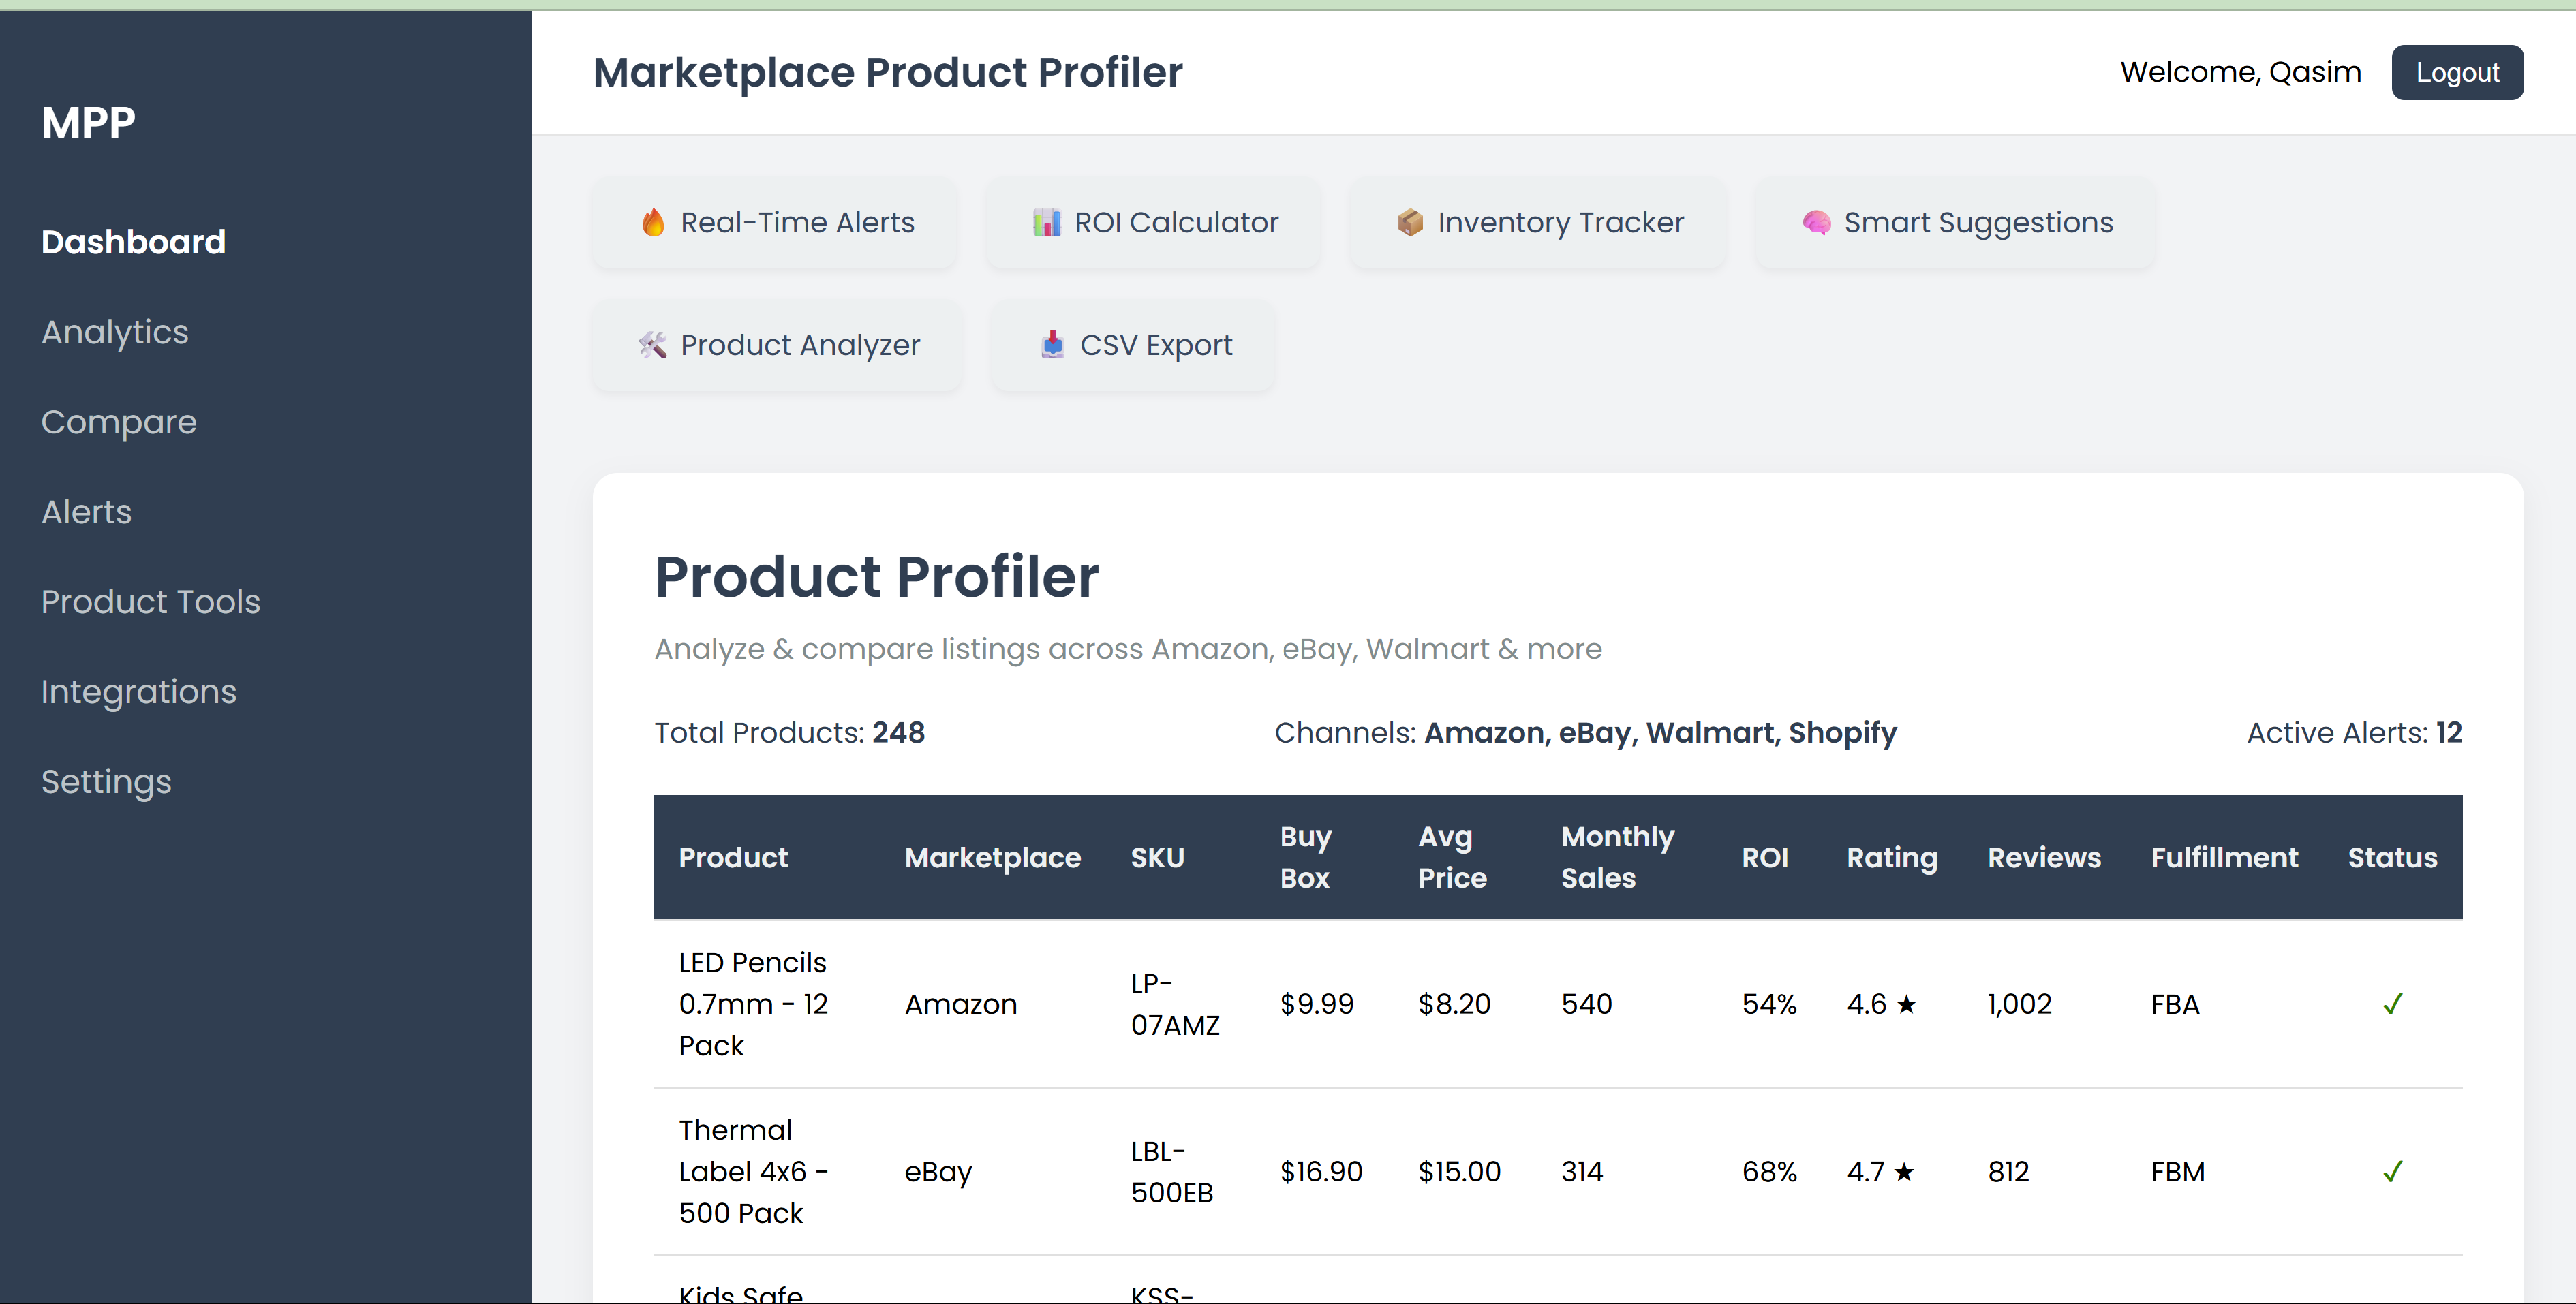Screen dimensions: 2576x1304
Task: Log out using the Logout button
Action: (2457, 72)
